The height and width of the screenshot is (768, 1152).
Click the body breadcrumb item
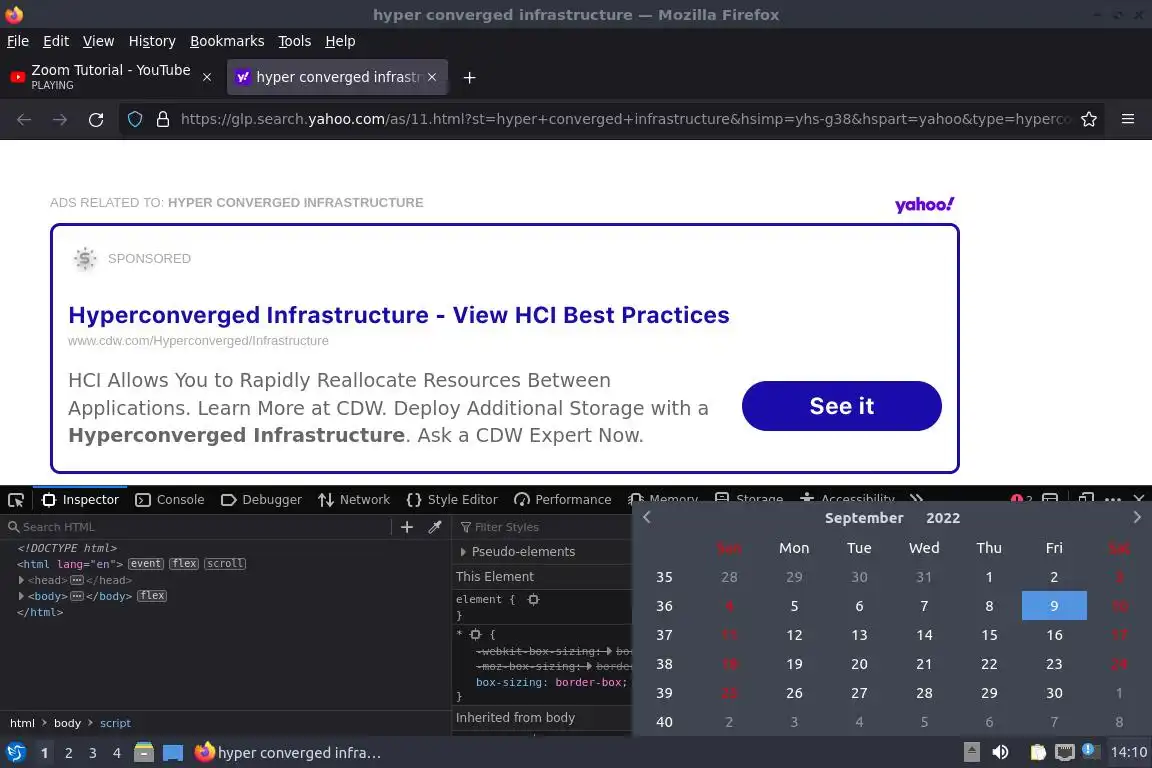(x=68, y=723)
